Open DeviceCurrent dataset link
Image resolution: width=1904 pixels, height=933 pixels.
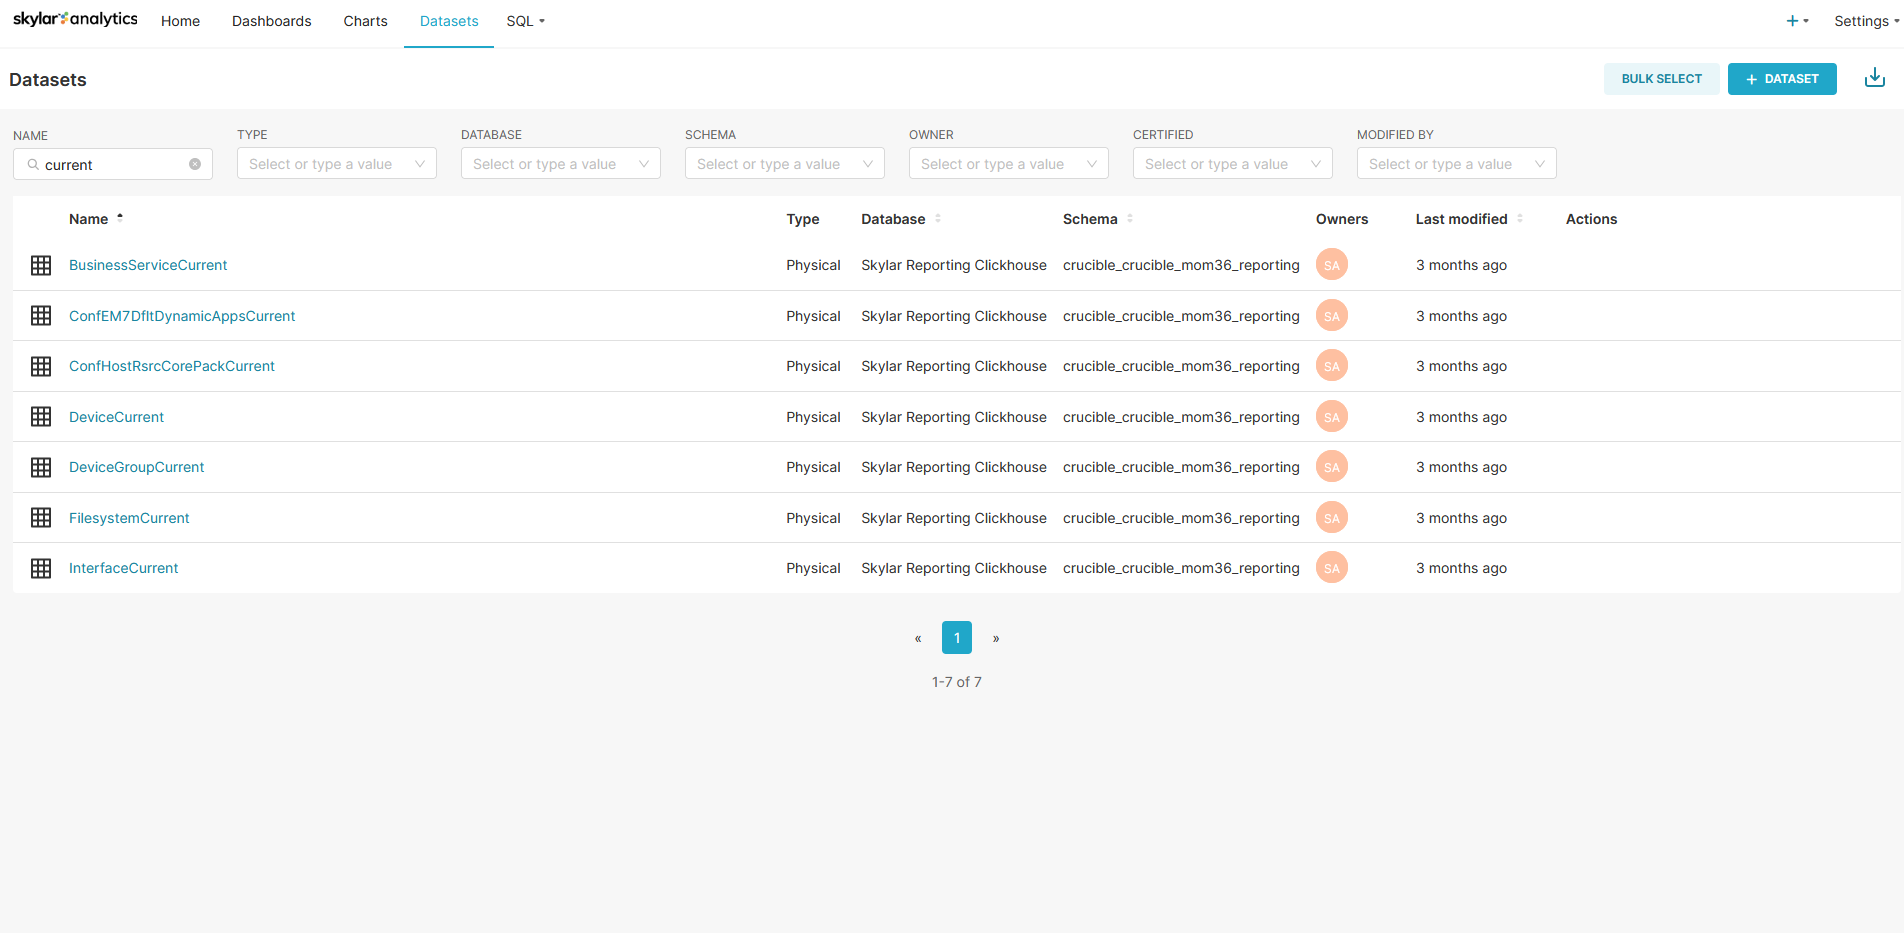pyautogui.click(x=116, y=417)
